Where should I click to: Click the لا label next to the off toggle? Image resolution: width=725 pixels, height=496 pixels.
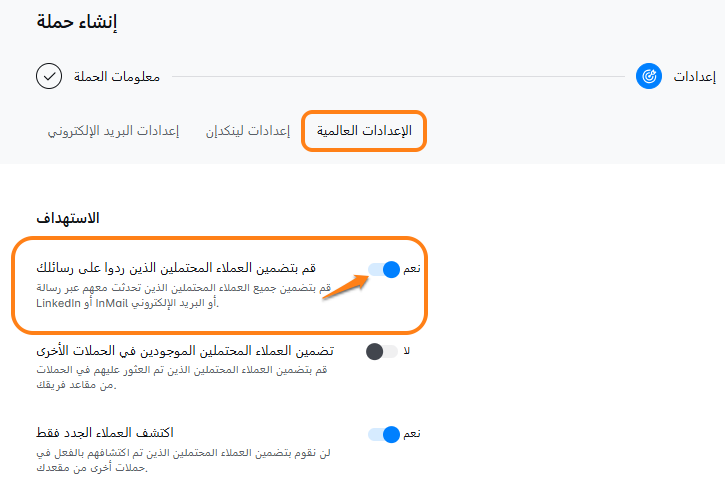click(406, 351)
